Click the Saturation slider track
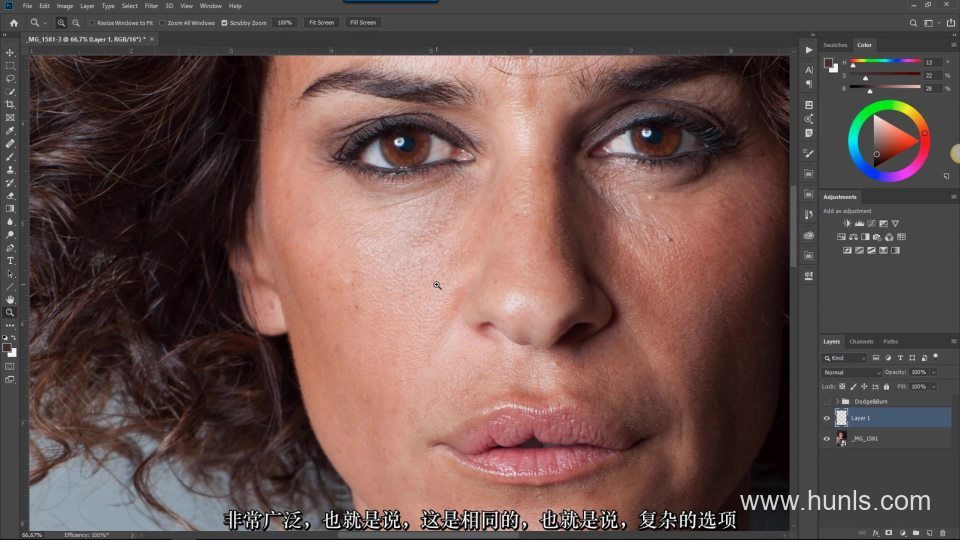 point(885,75)
